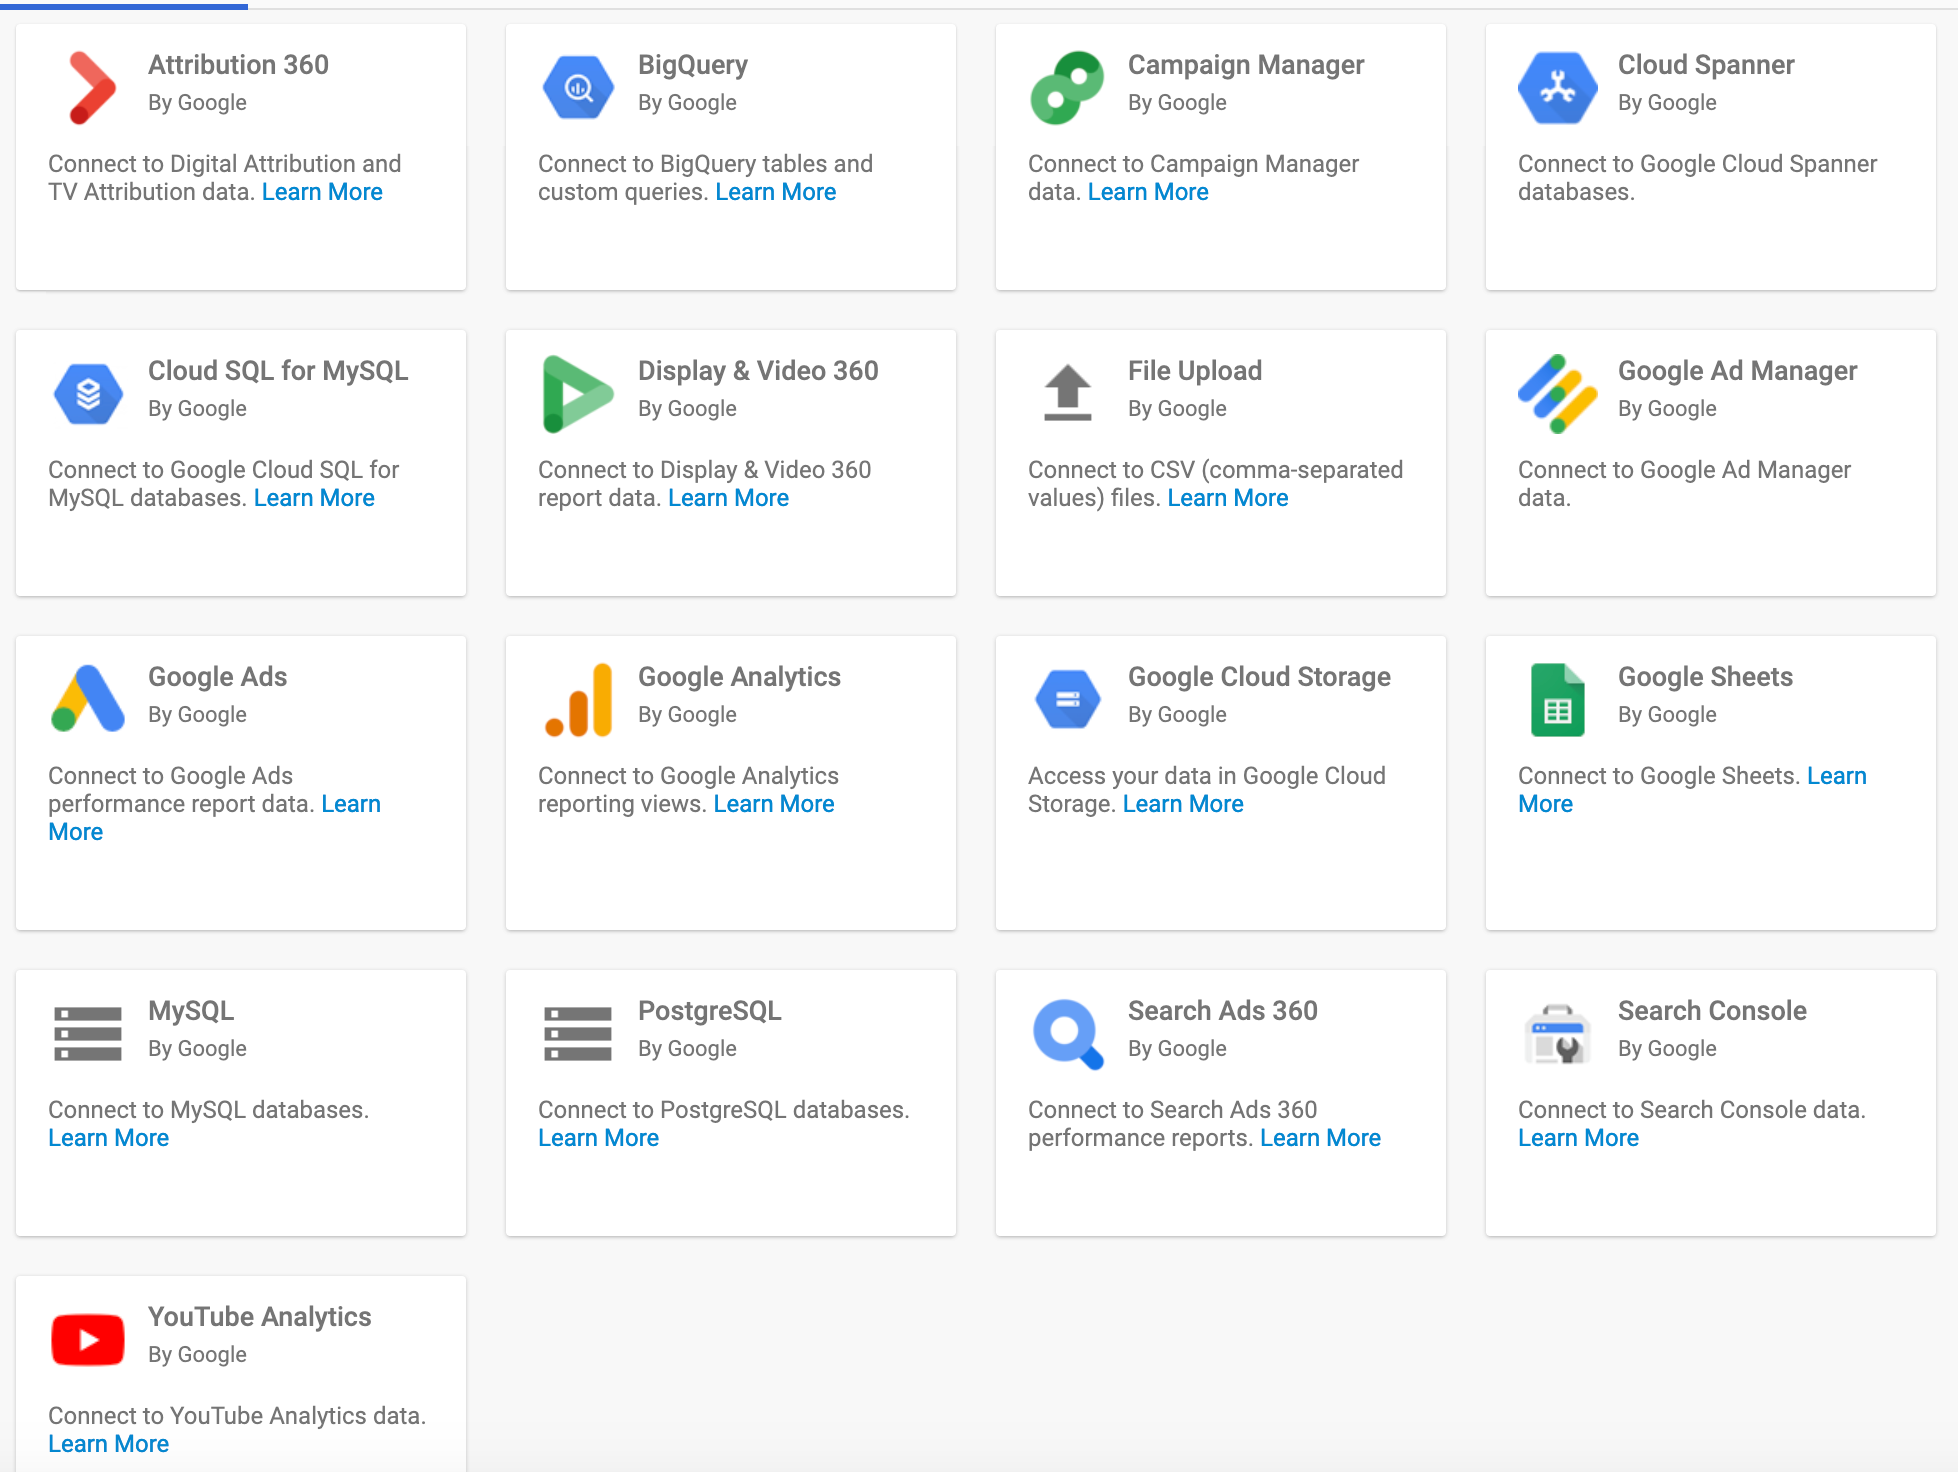The height and width of the screenshot is (1472, 1958).
Task: Switch to the highlighted tab at top left
Action: click(125, 4)
